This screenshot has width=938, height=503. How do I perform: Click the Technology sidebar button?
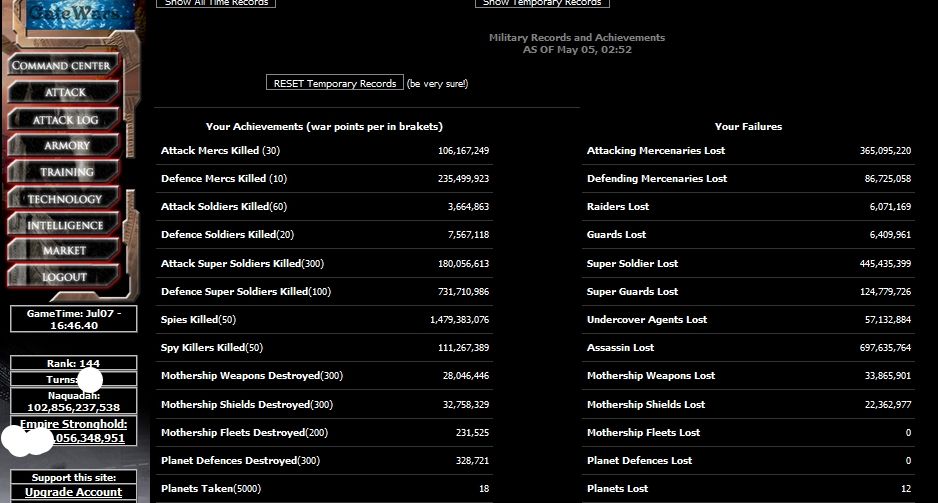coord(65,199)
